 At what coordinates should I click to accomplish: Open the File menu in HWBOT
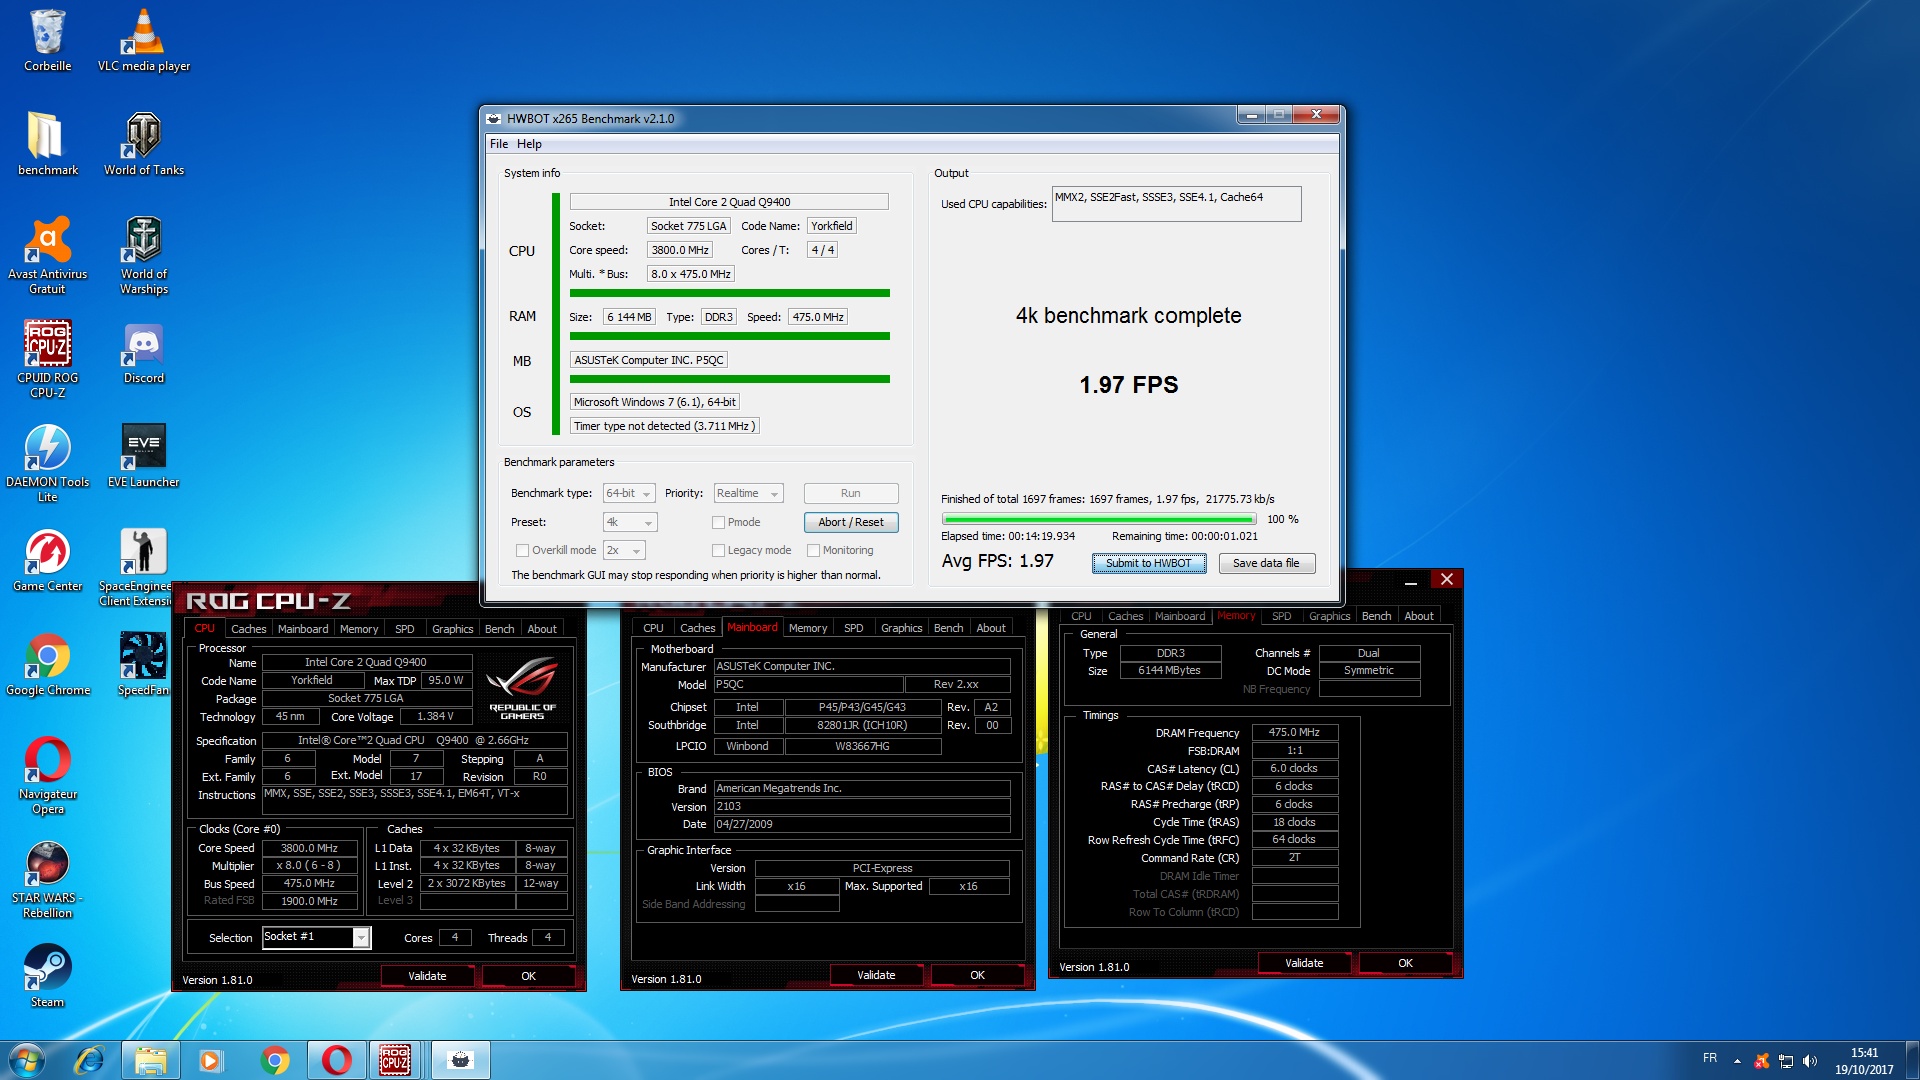(x=499, y=144)
